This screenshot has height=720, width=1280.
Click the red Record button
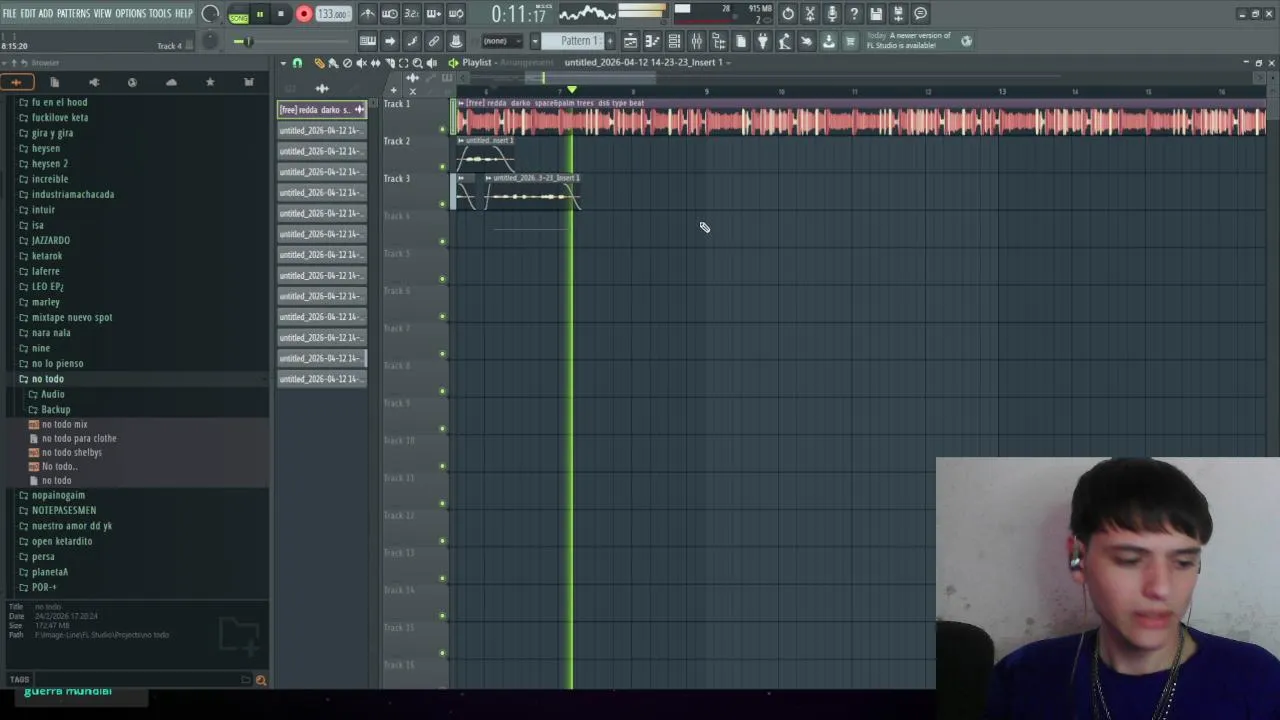click(304, 14)
